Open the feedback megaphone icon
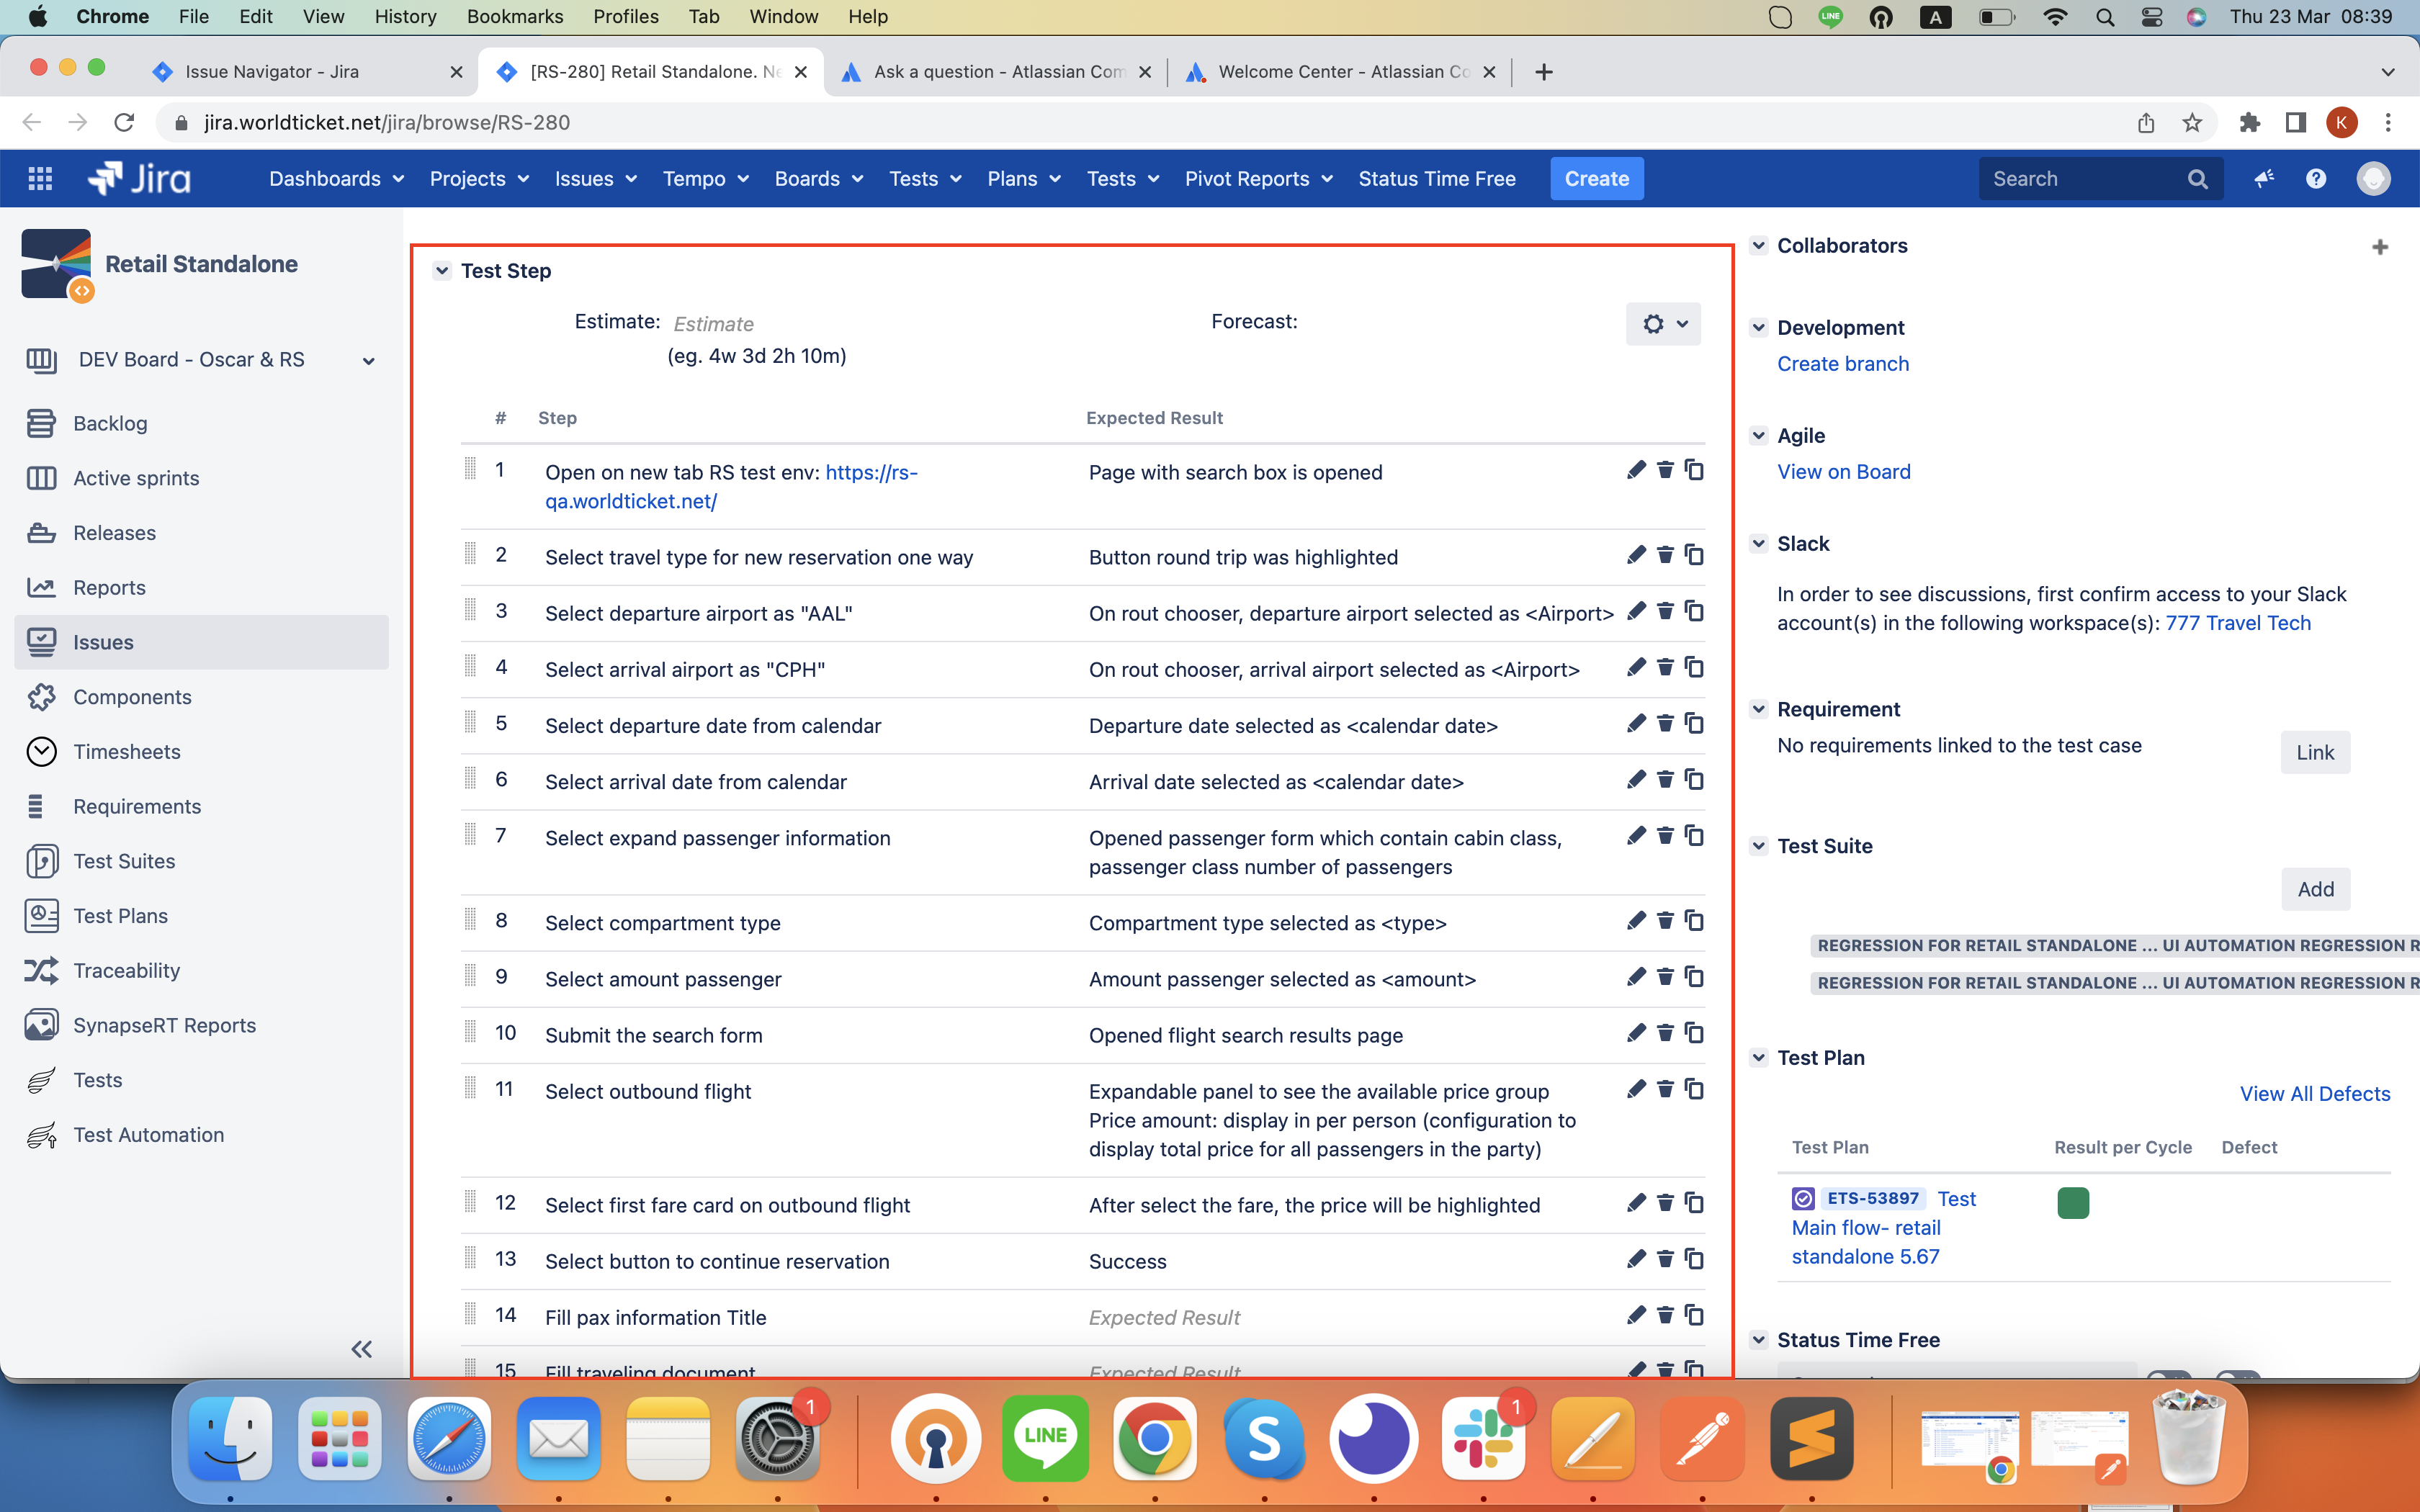The width and height of the screenshot is (2420, 1512). (x=2264, y=179)
